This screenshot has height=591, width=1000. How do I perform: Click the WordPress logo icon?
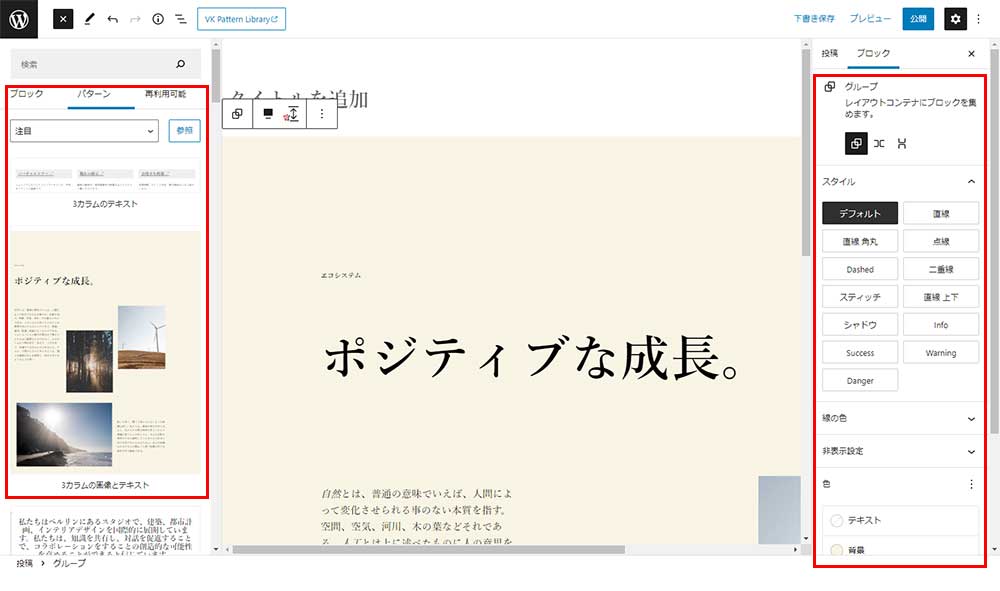point(19,19)
